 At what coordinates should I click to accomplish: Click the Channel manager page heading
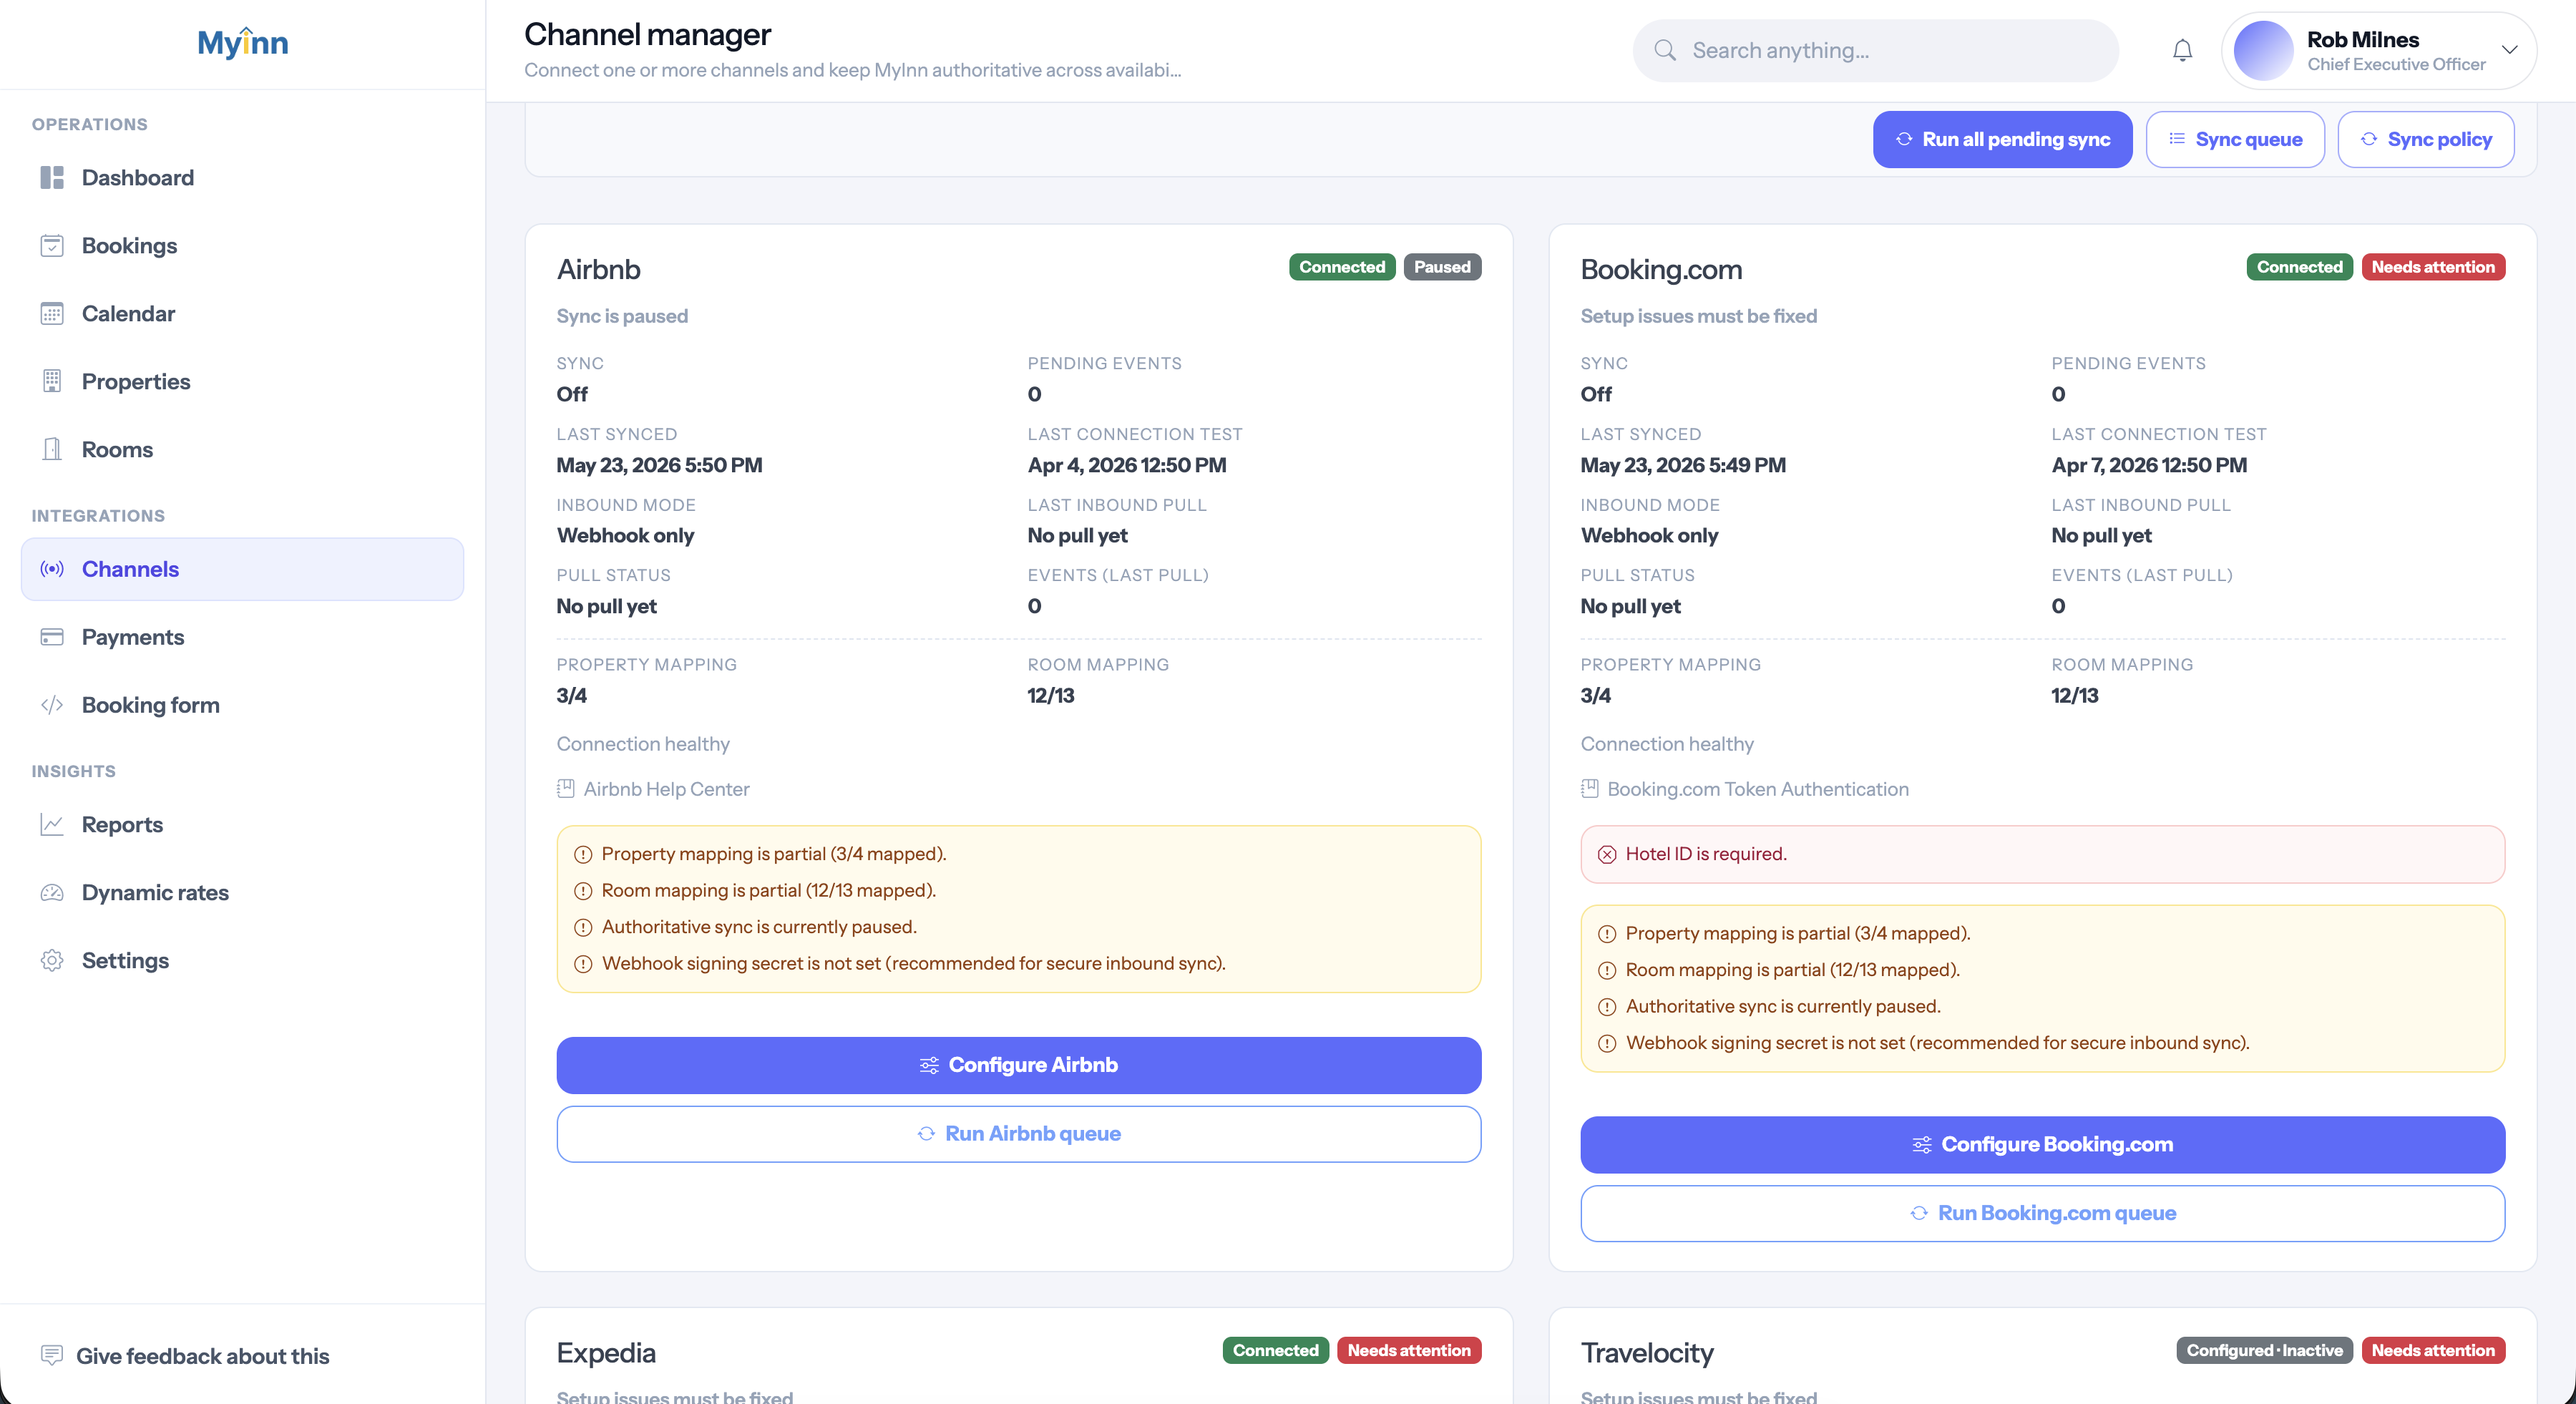[648, 35]
